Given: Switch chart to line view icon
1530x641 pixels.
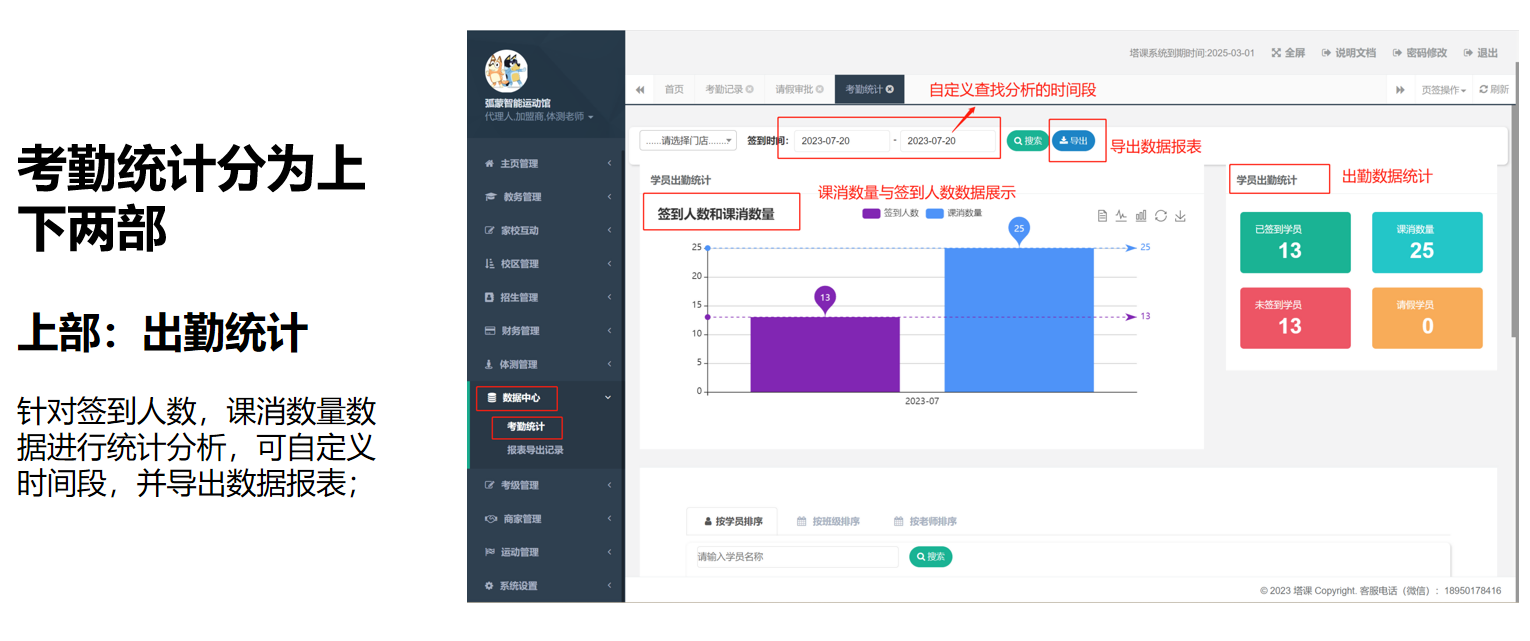Looking at the screenshot, I should [1121, 216].
